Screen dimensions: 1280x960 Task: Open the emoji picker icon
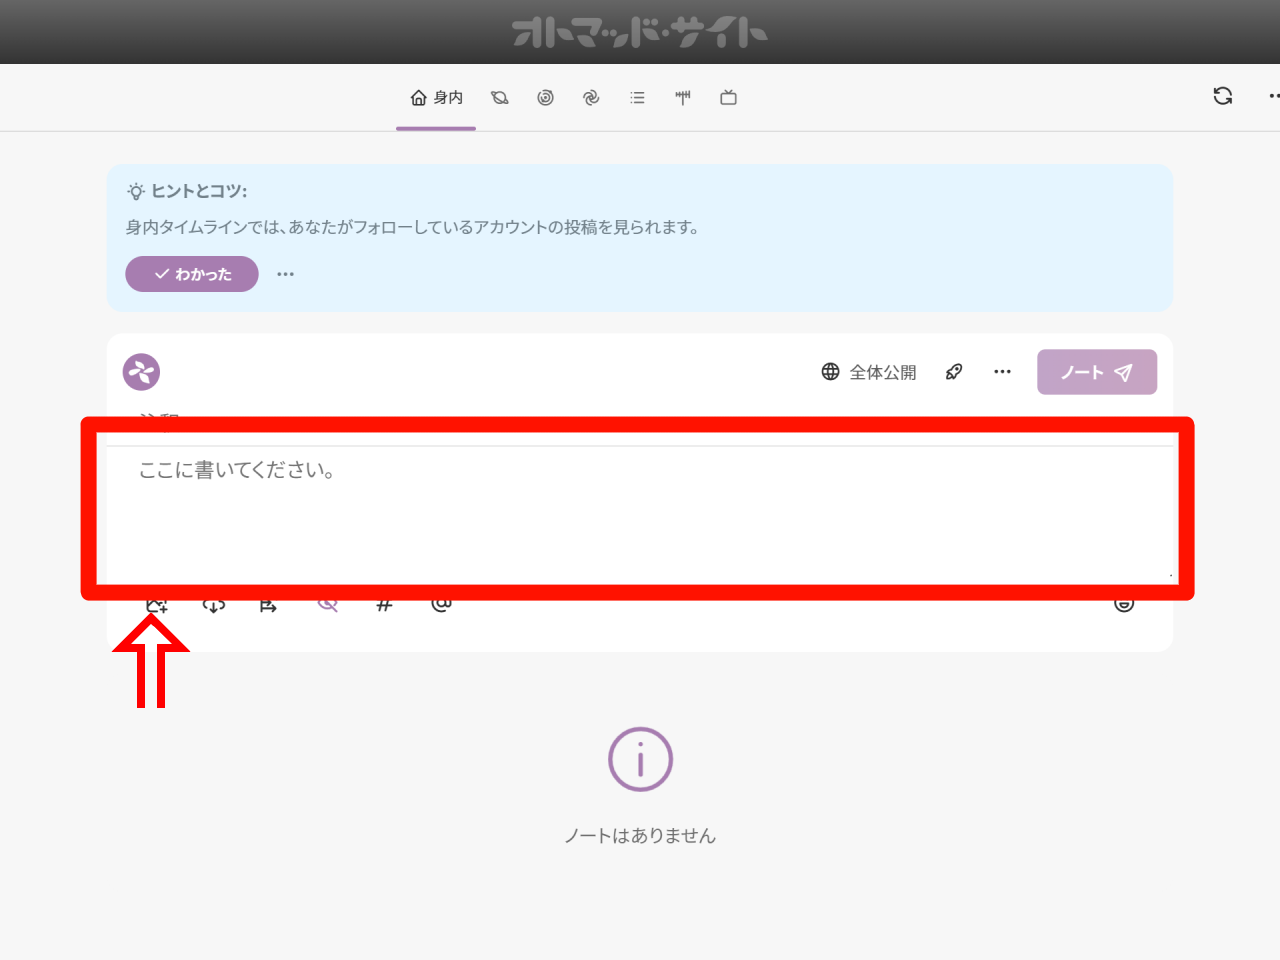1124,604
